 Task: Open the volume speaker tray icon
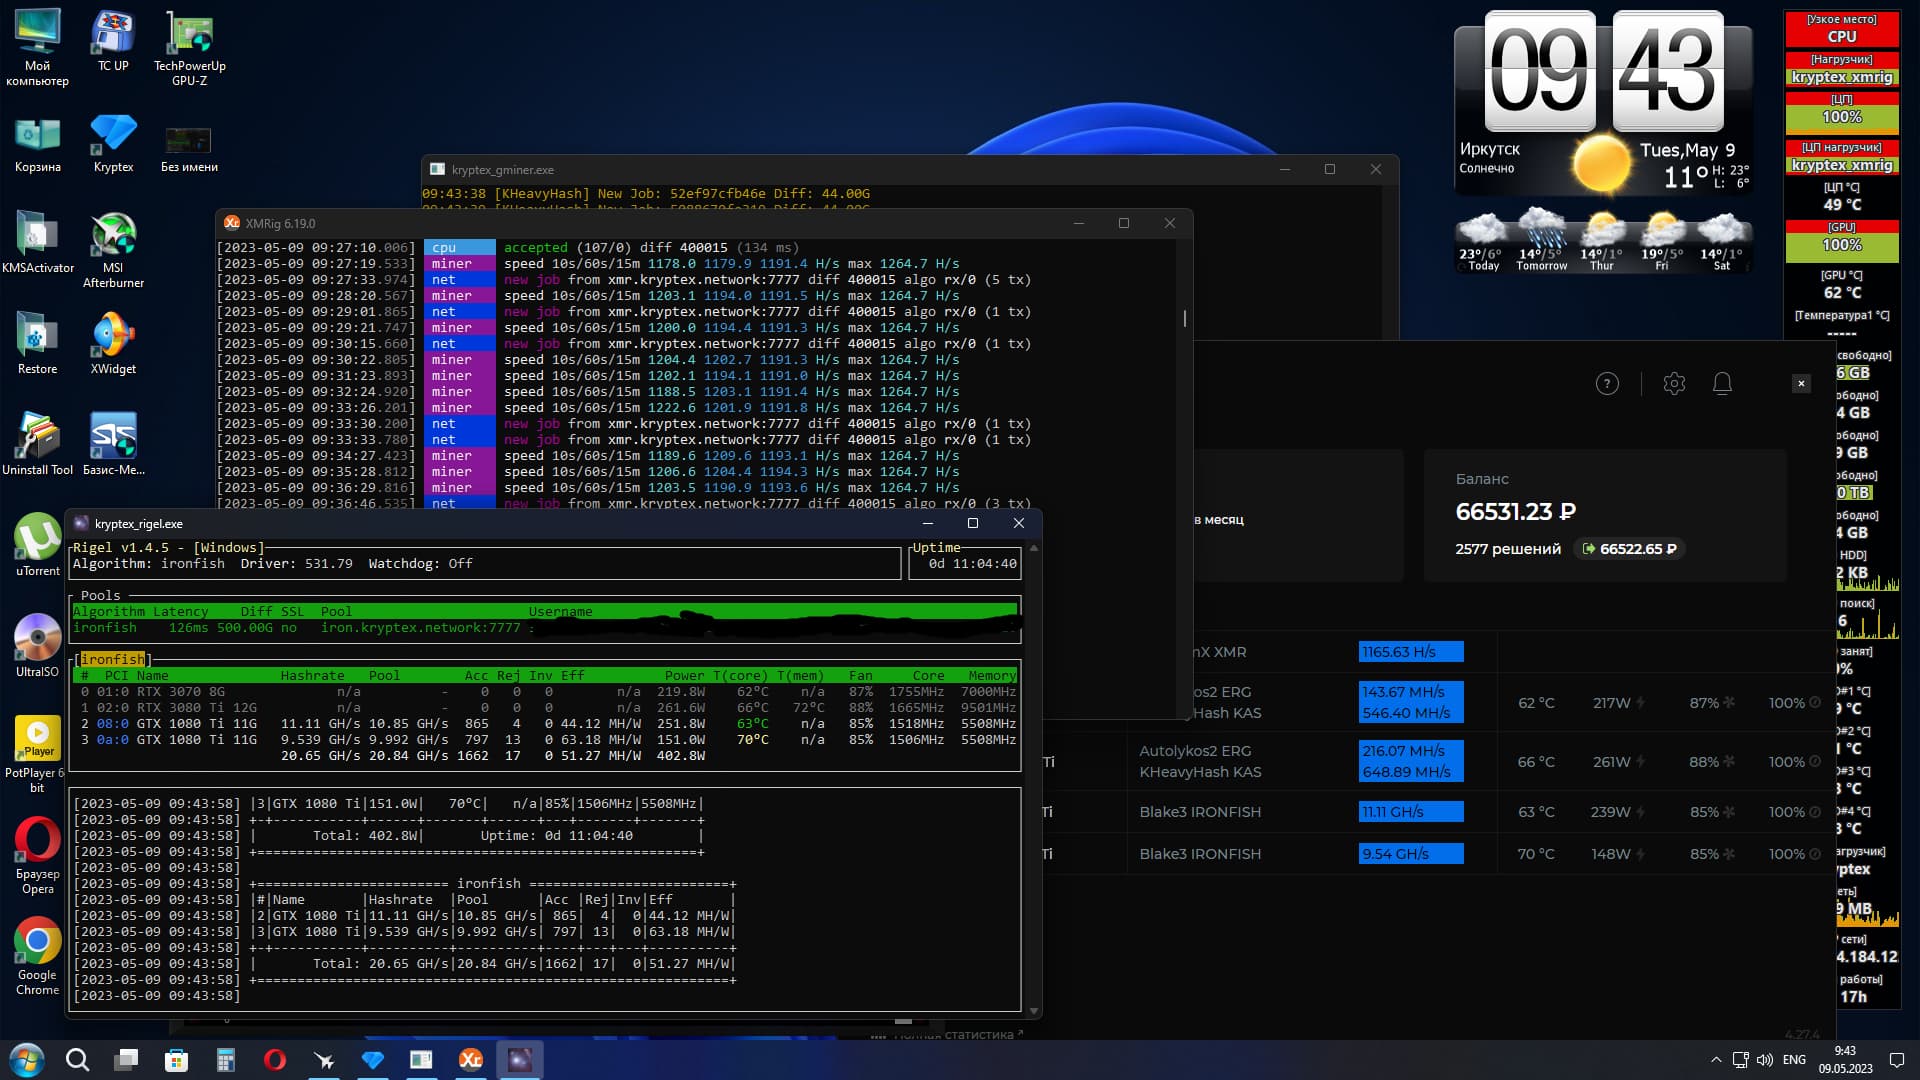click(x=1765, y=1060)
